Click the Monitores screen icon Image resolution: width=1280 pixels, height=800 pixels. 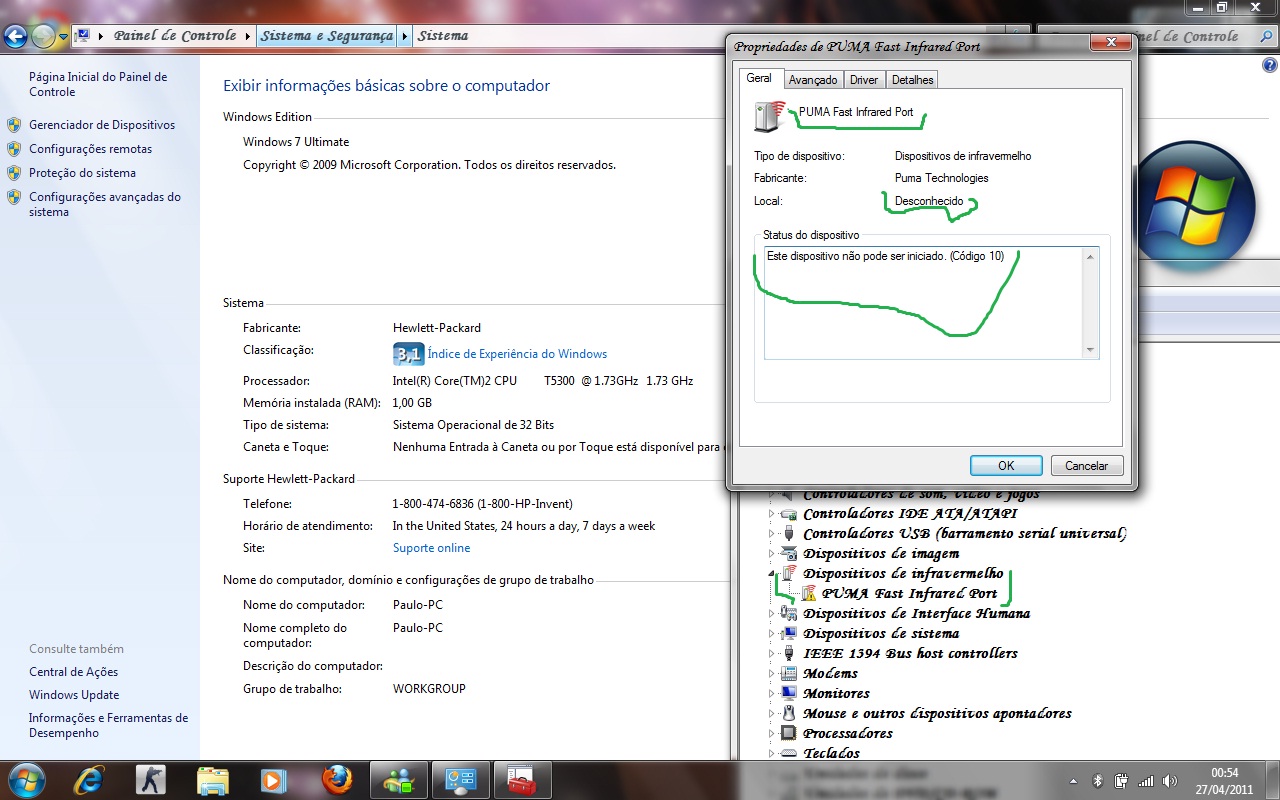point(789,694)
